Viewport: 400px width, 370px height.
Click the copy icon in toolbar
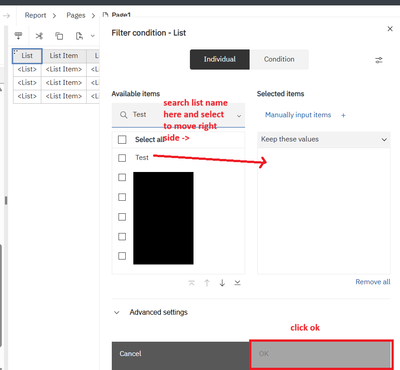click(59, 36)
